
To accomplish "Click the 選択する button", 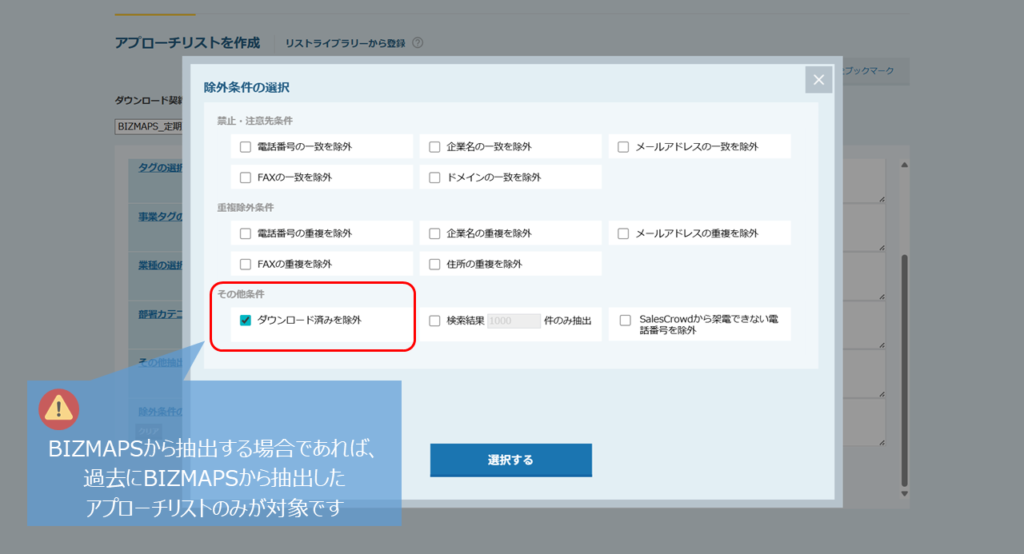I will [511, 460].
